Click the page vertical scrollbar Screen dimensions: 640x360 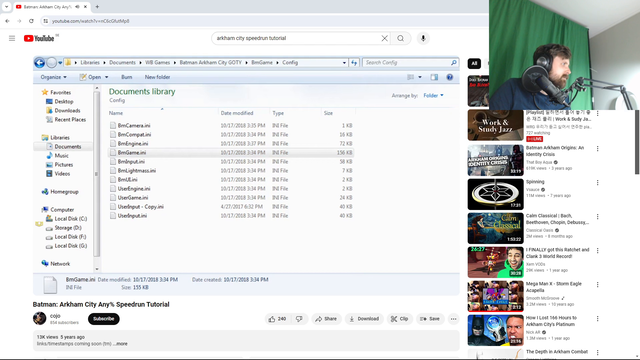tap(637, 142)
